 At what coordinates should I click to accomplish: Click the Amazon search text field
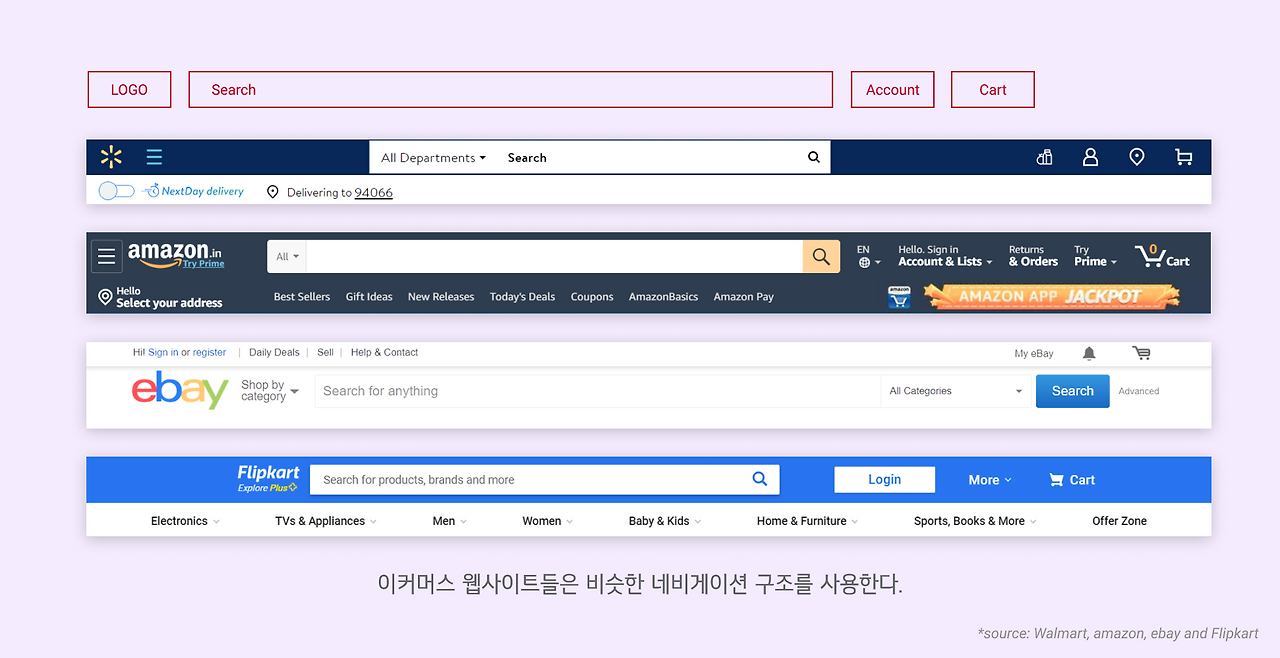coord(554,257)
